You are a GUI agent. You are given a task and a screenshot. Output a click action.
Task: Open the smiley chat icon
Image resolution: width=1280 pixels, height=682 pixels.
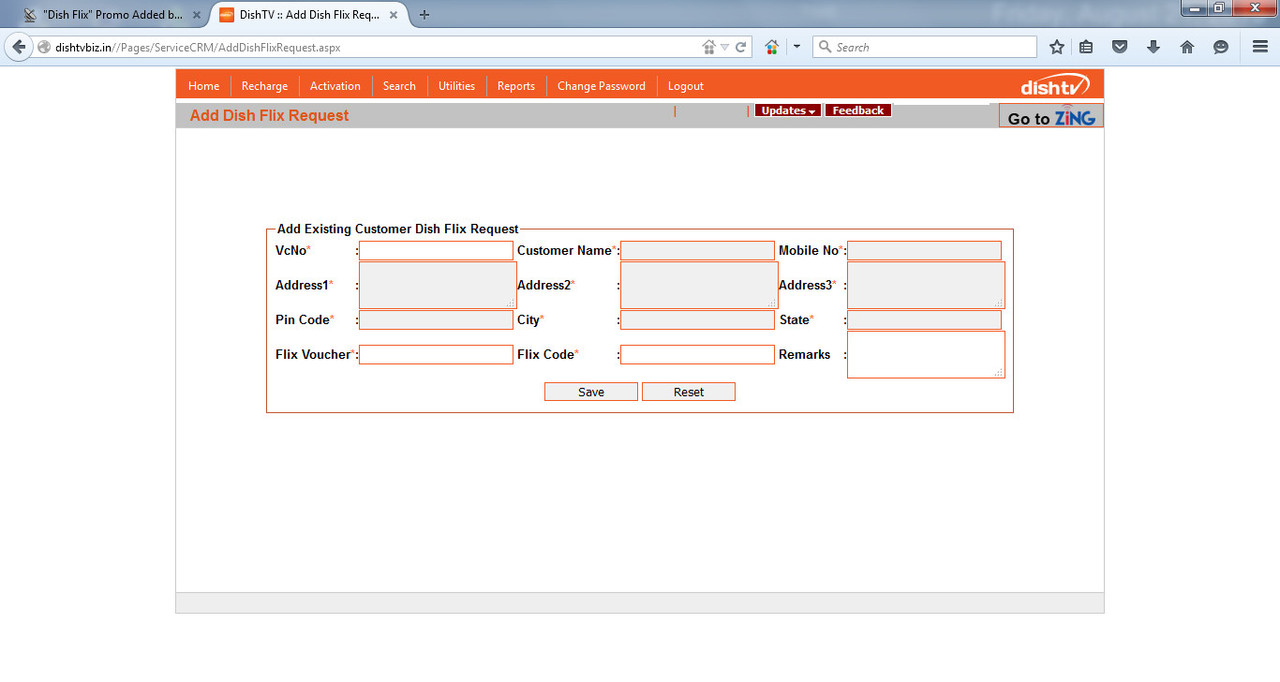click(1220, 47)
